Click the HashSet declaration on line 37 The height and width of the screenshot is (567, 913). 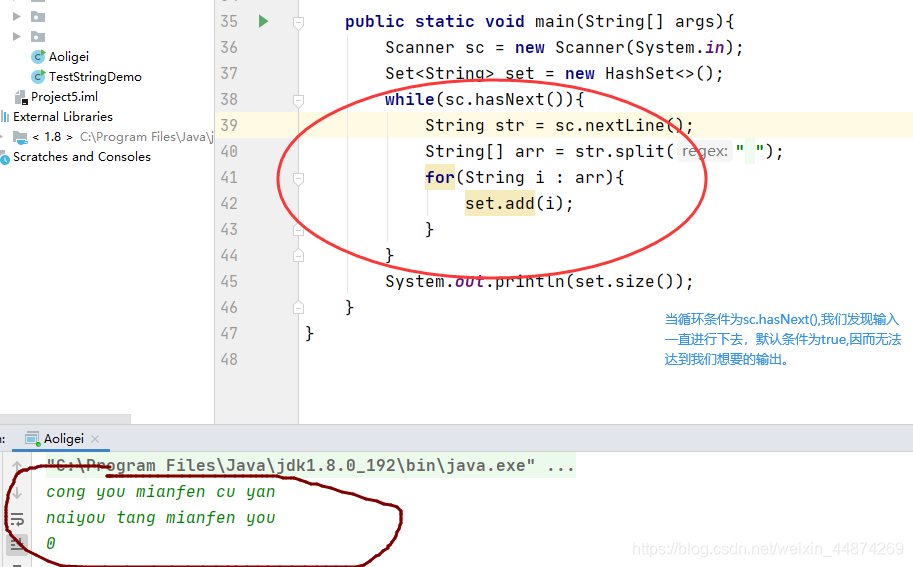point(554,73)
